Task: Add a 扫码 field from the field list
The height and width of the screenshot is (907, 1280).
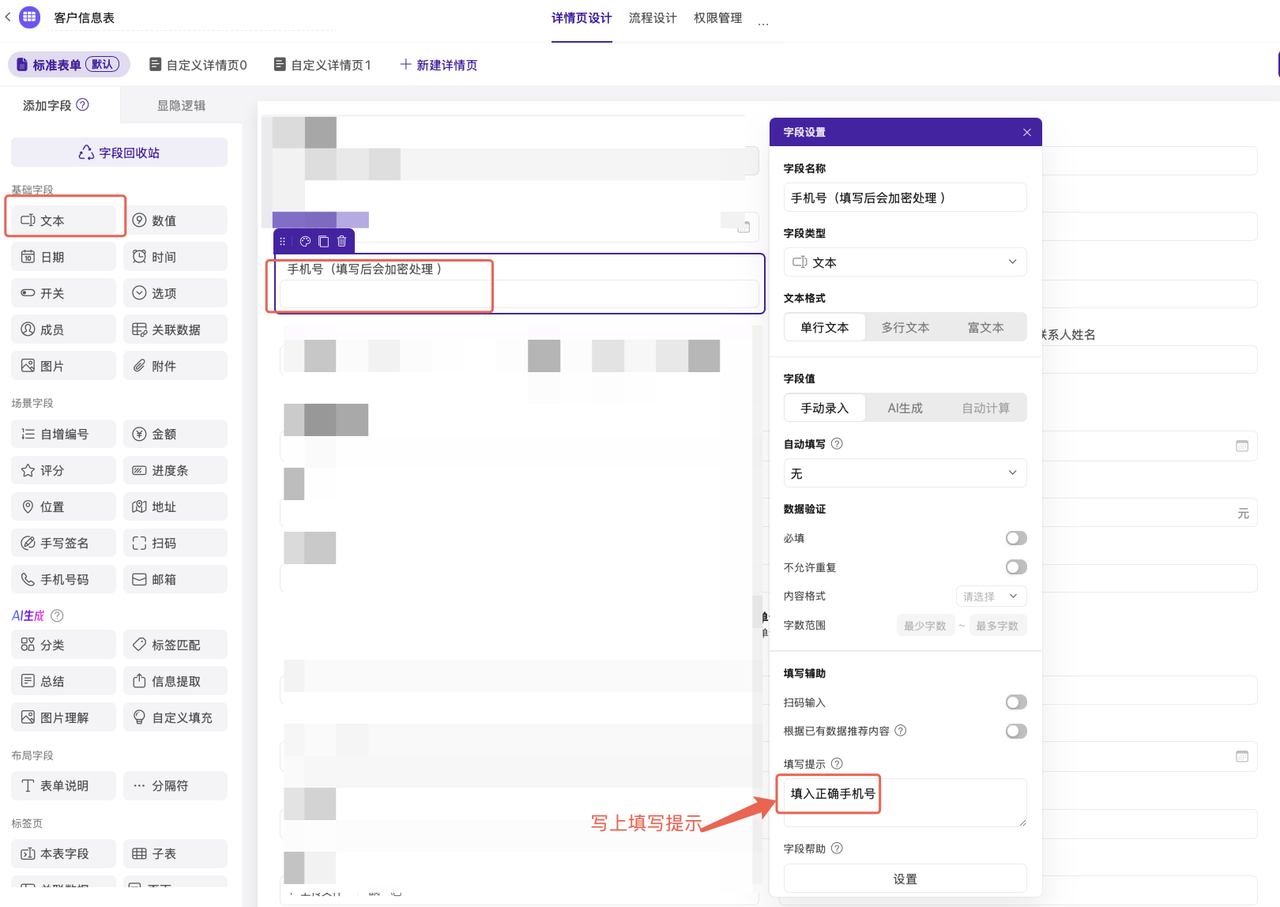Action: tap(175, 543)
